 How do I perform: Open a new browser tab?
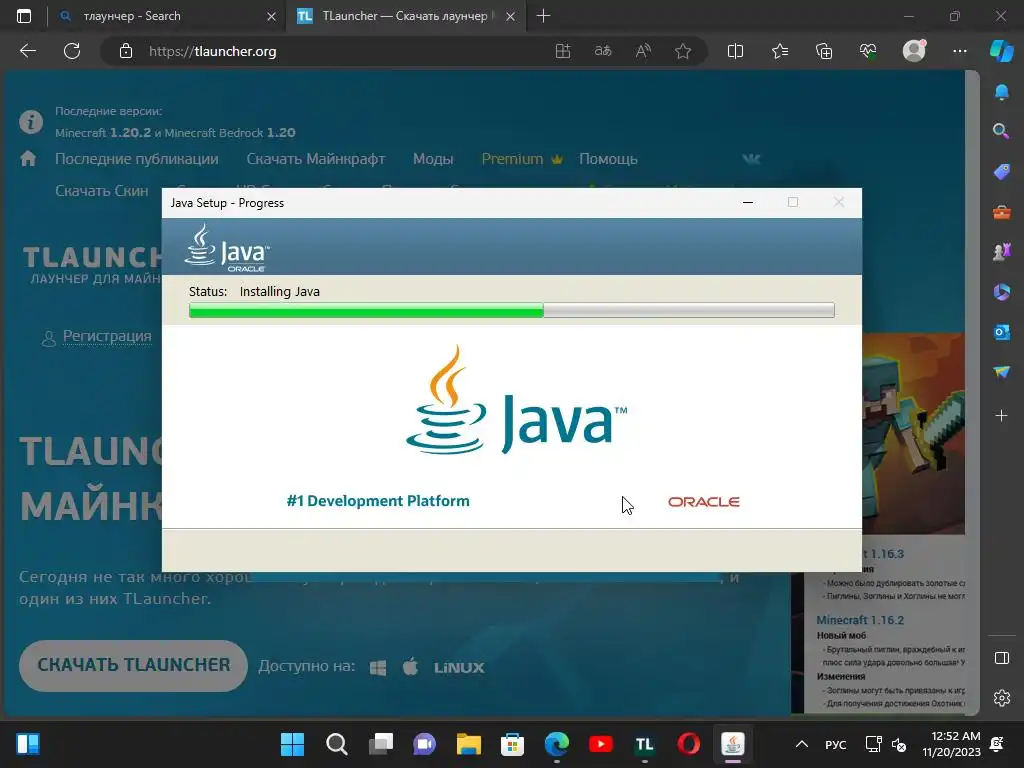tap(543, 16)
